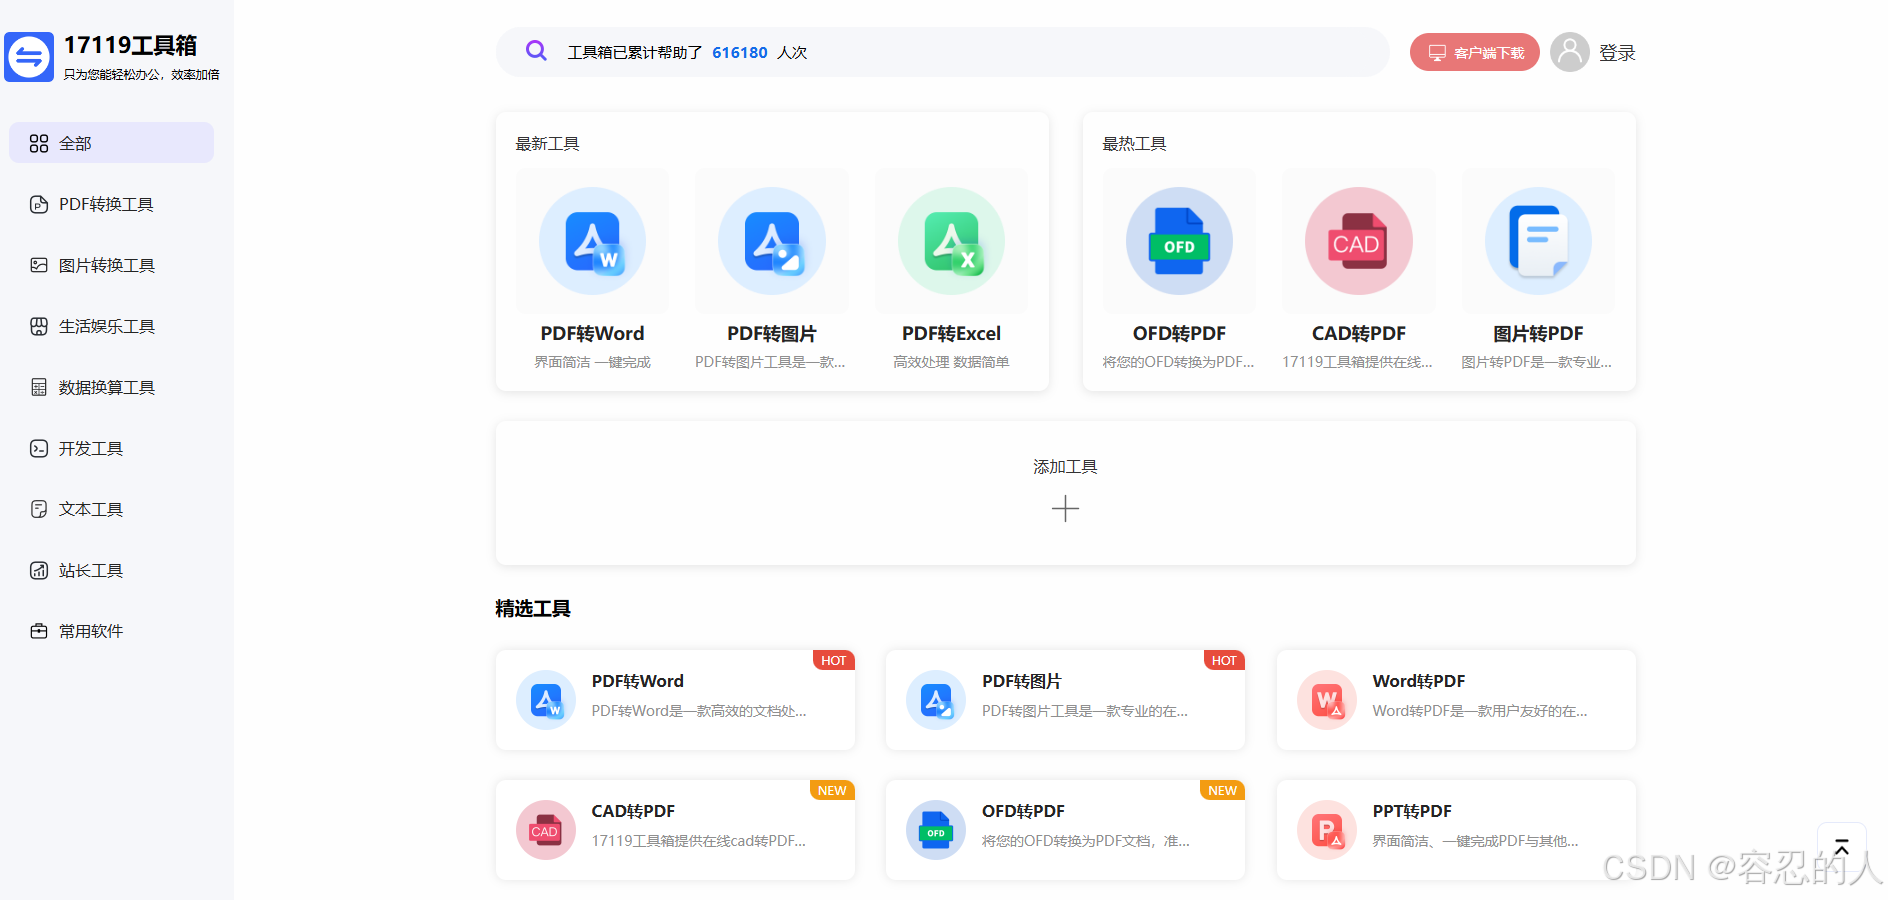Click description 界面简洁、一键完成PDF与其他...
Viewport: 1888px width, 900px height.
[x=1475, y=841]
